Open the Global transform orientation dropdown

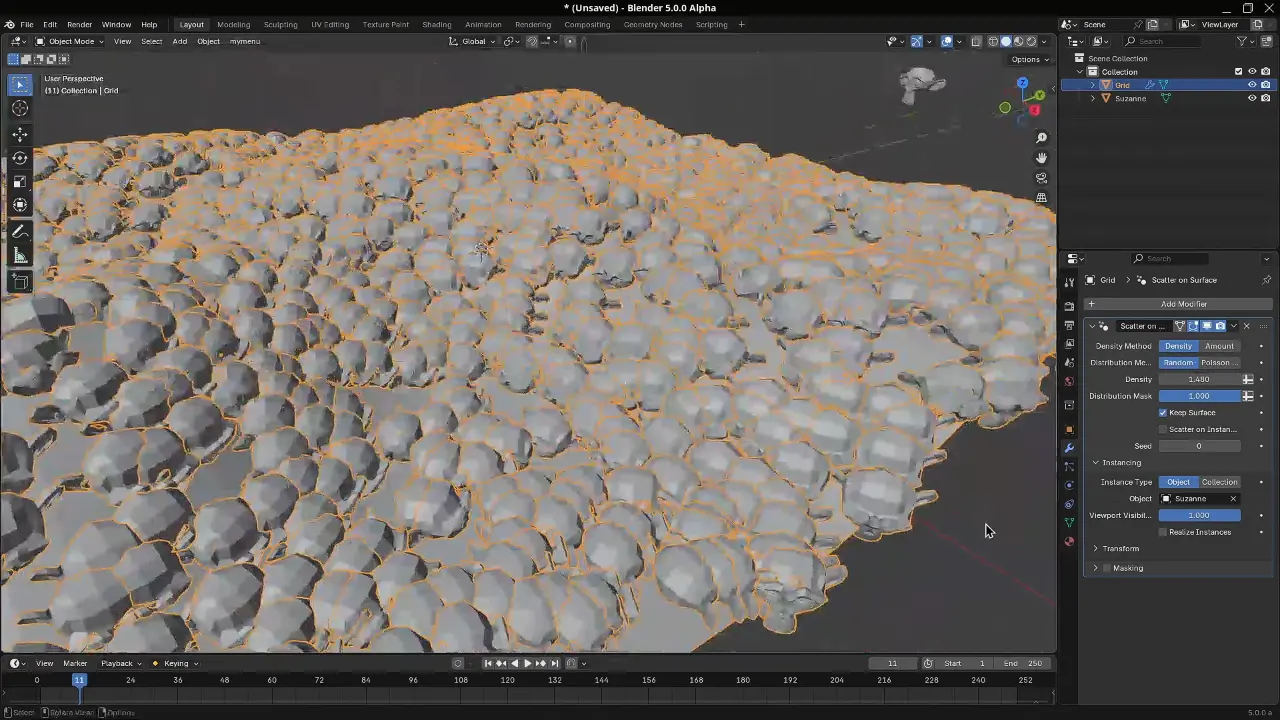pos(473,41)
